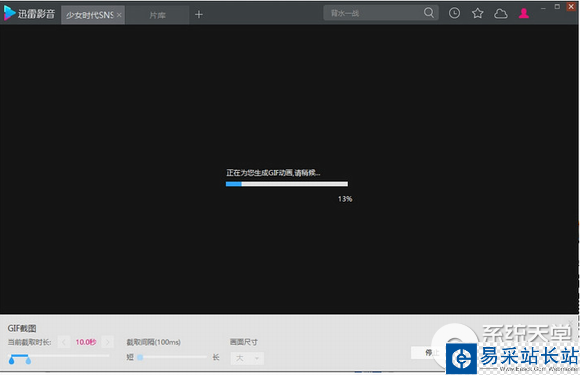Minimize the player window
The width and height of the screenshot is (580, 375).
pos(543,7)
